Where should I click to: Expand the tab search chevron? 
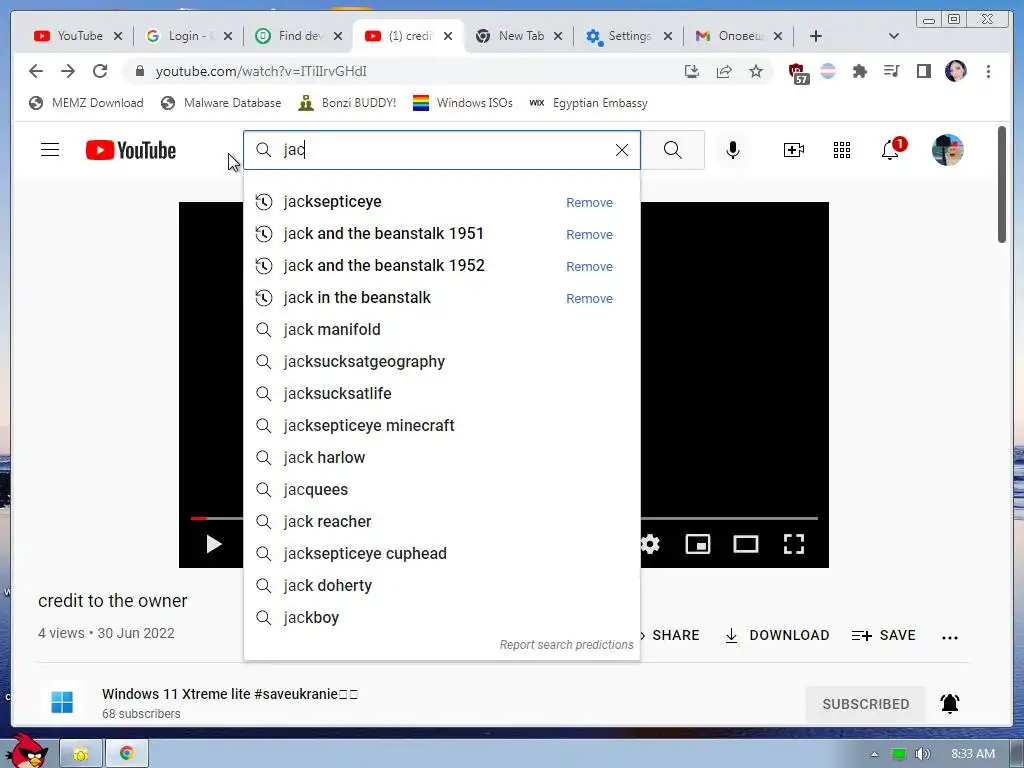(894, 36)
